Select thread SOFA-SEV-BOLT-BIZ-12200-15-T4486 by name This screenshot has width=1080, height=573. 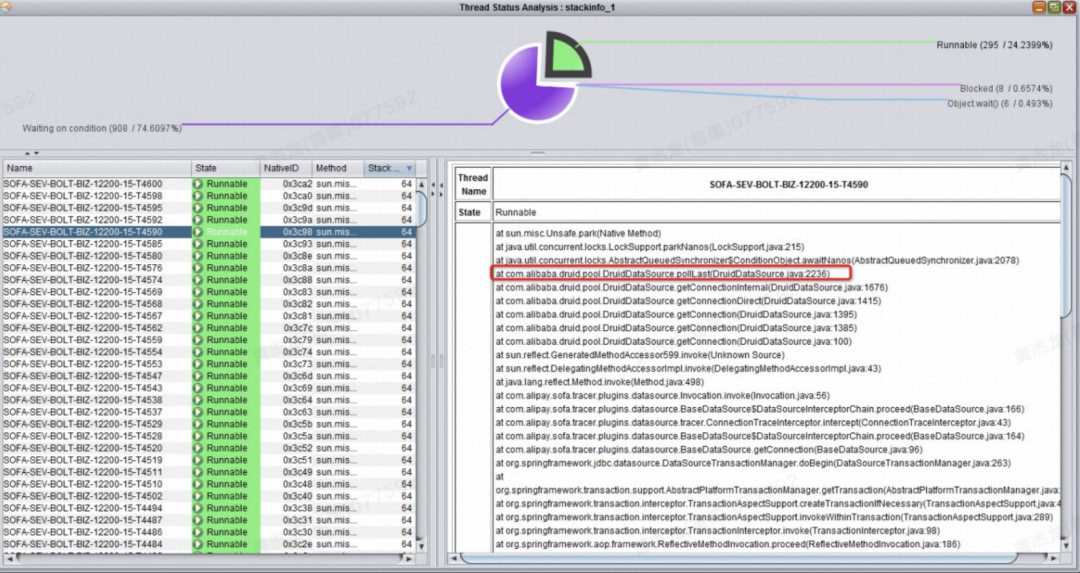[83, 532]
